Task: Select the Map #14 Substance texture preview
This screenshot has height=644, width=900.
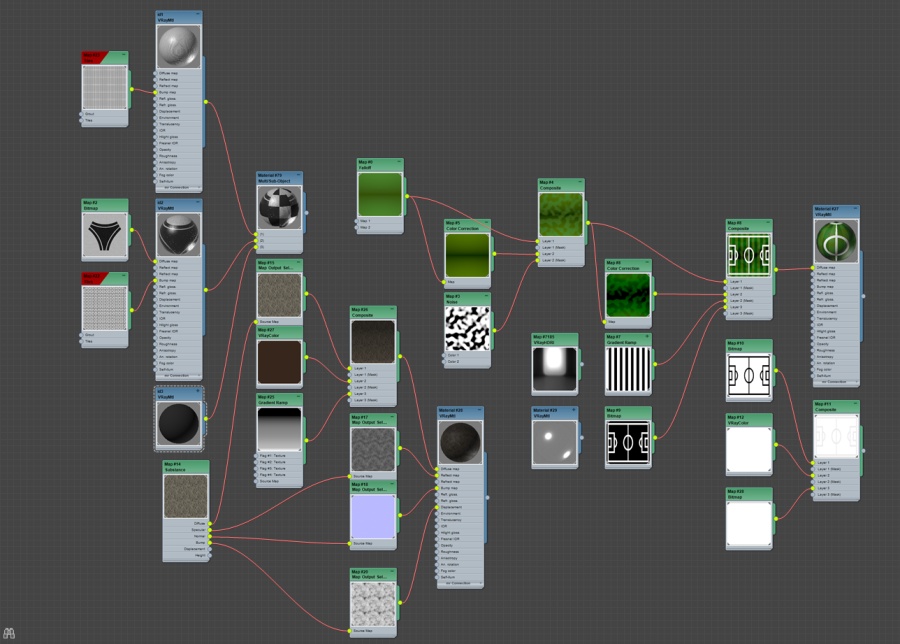Action: tap(185, 496)
